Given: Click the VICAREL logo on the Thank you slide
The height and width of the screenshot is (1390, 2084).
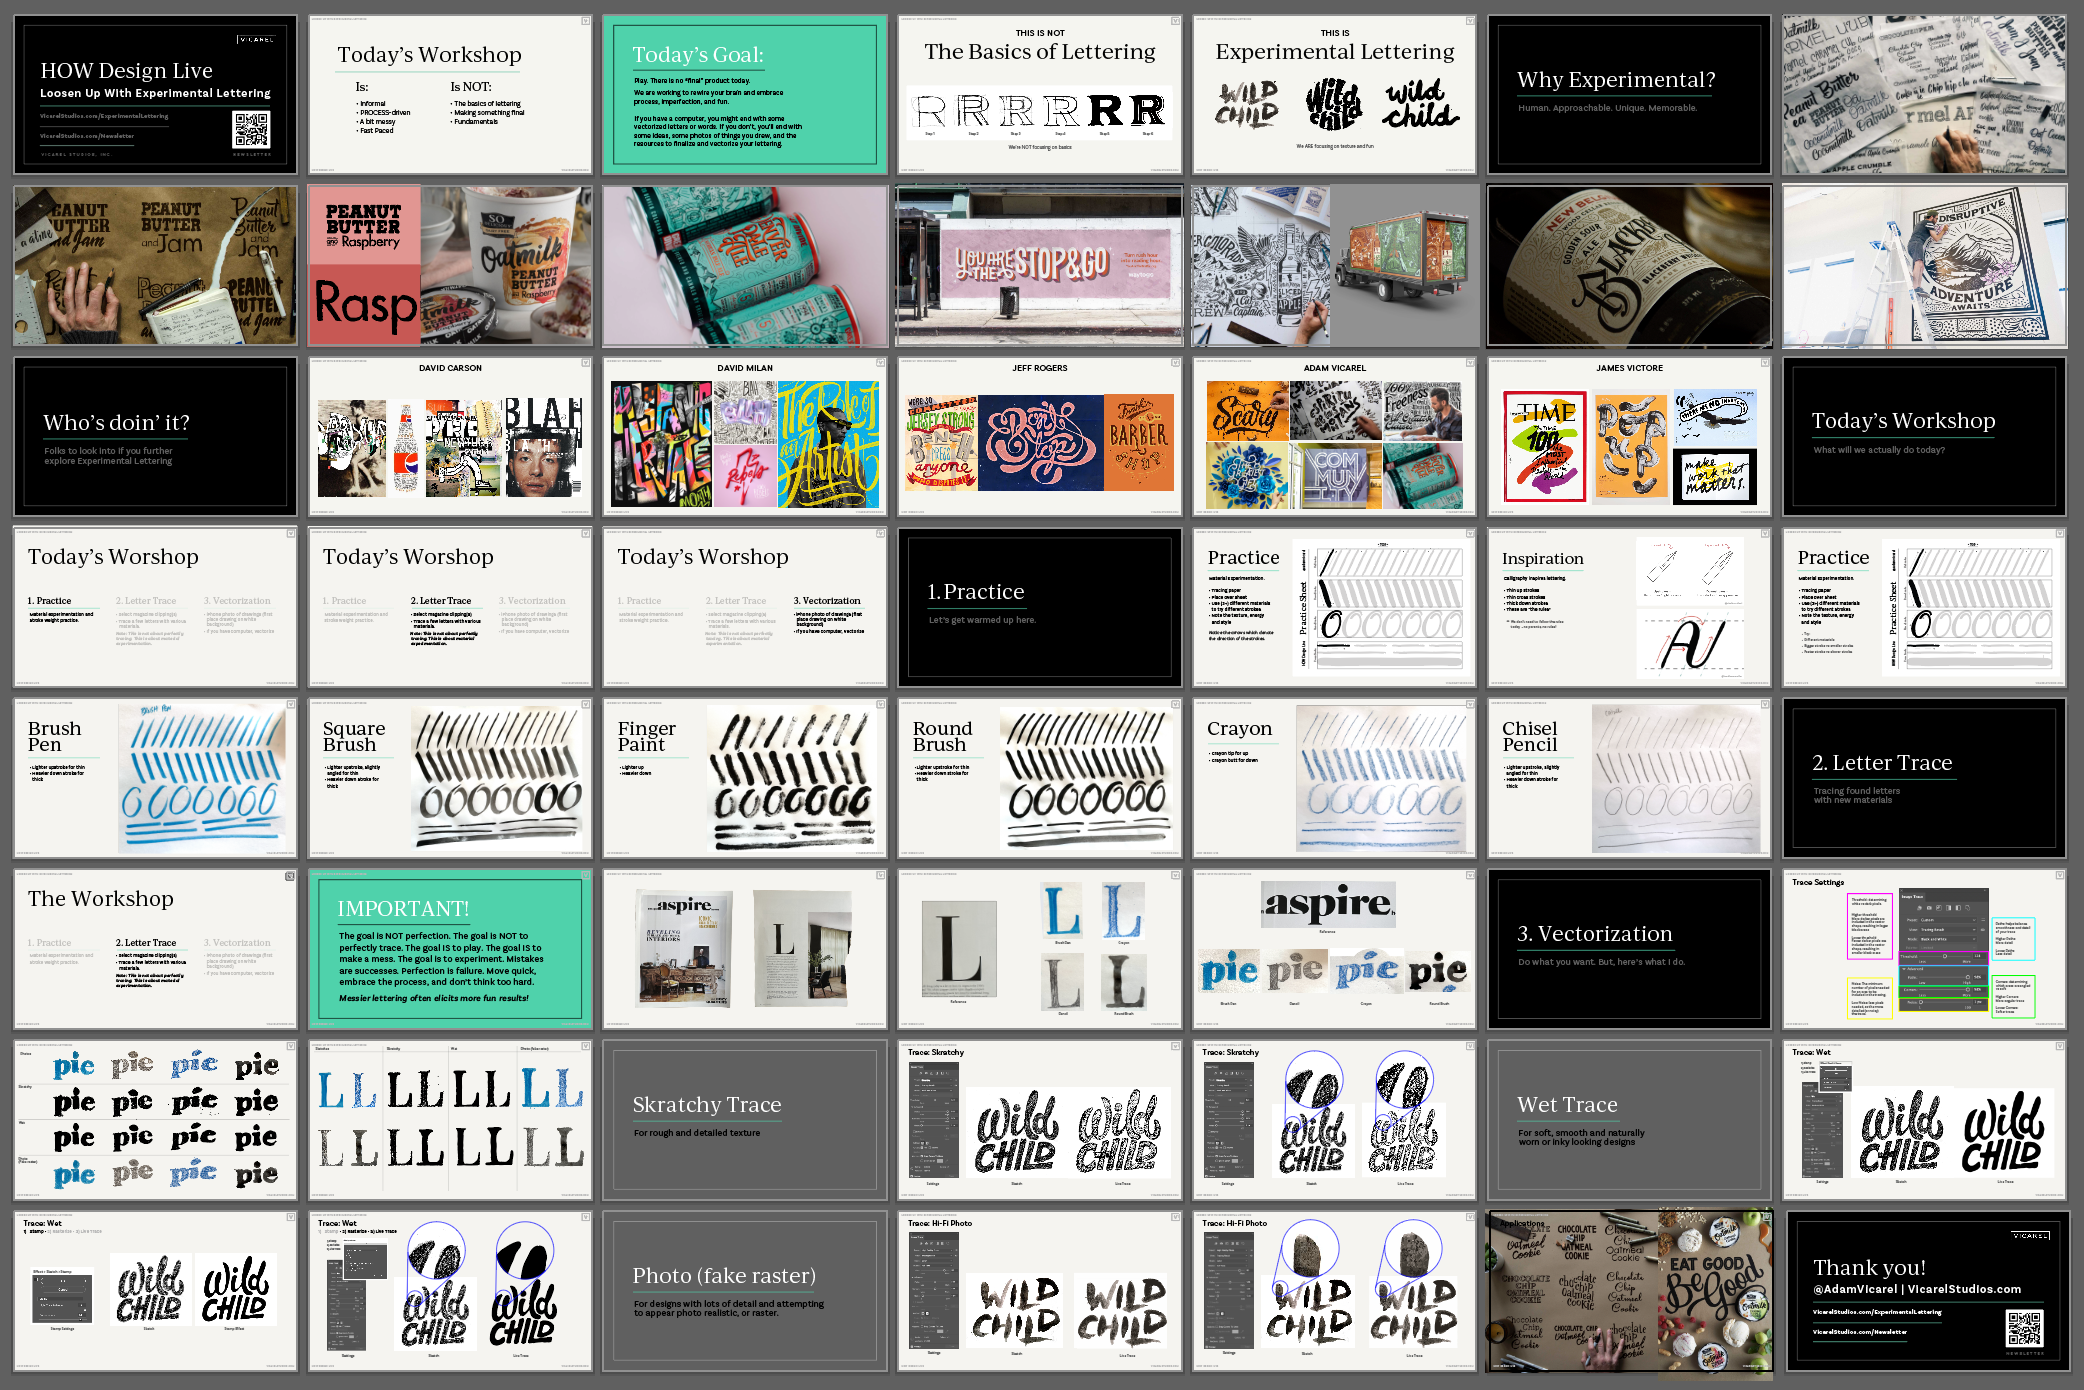Looking at the screenshot, I should tap(2029, 1236).
